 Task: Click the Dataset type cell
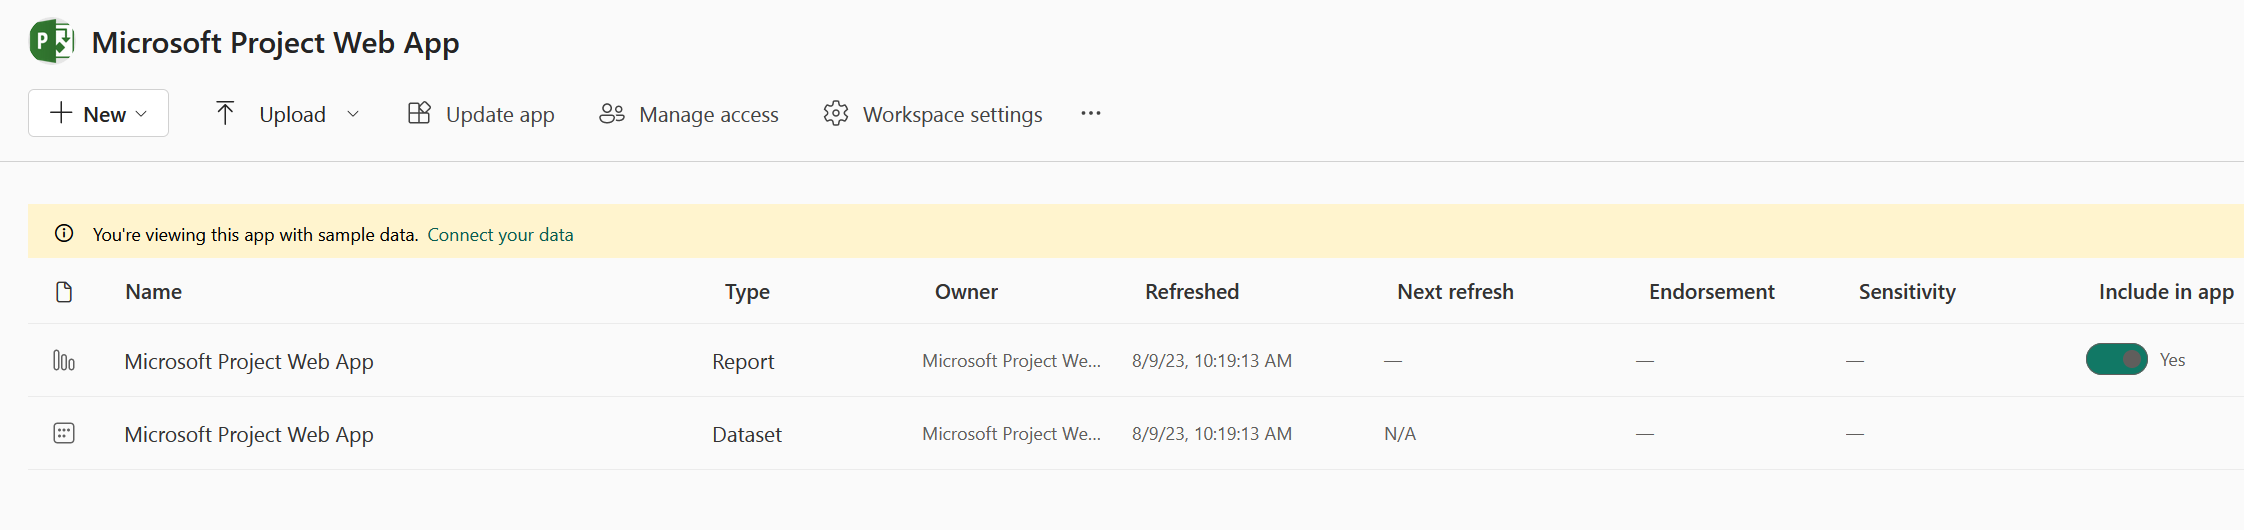click(x=747, y=434)
